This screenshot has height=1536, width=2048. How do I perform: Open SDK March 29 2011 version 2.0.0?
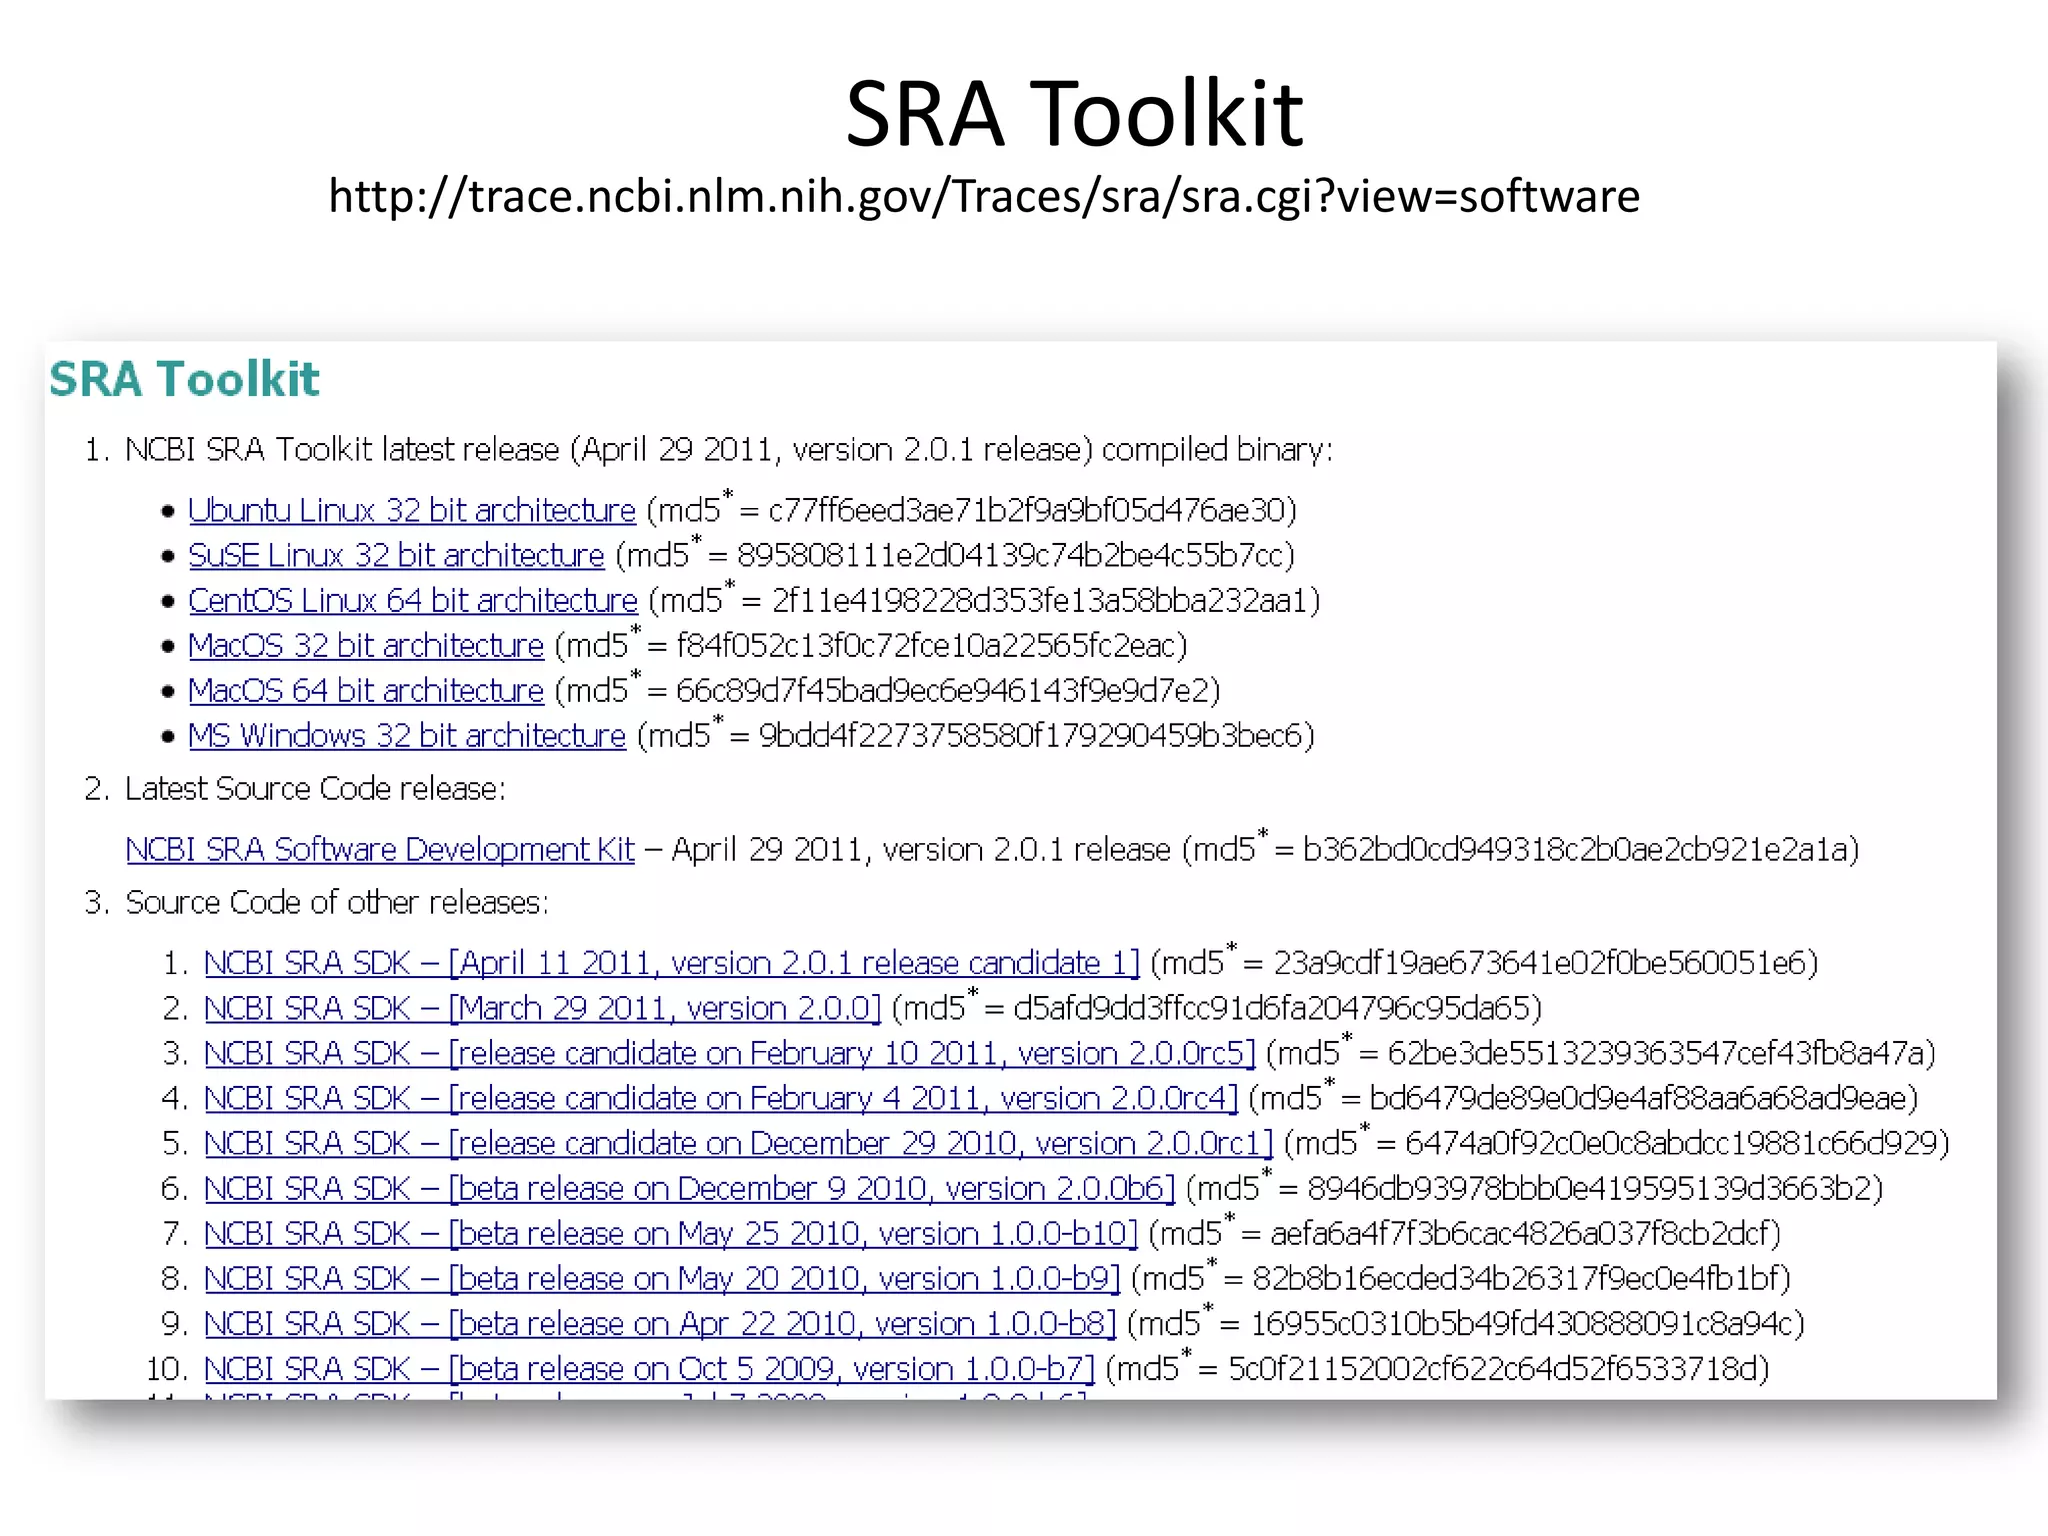(x=542, y=1008)
